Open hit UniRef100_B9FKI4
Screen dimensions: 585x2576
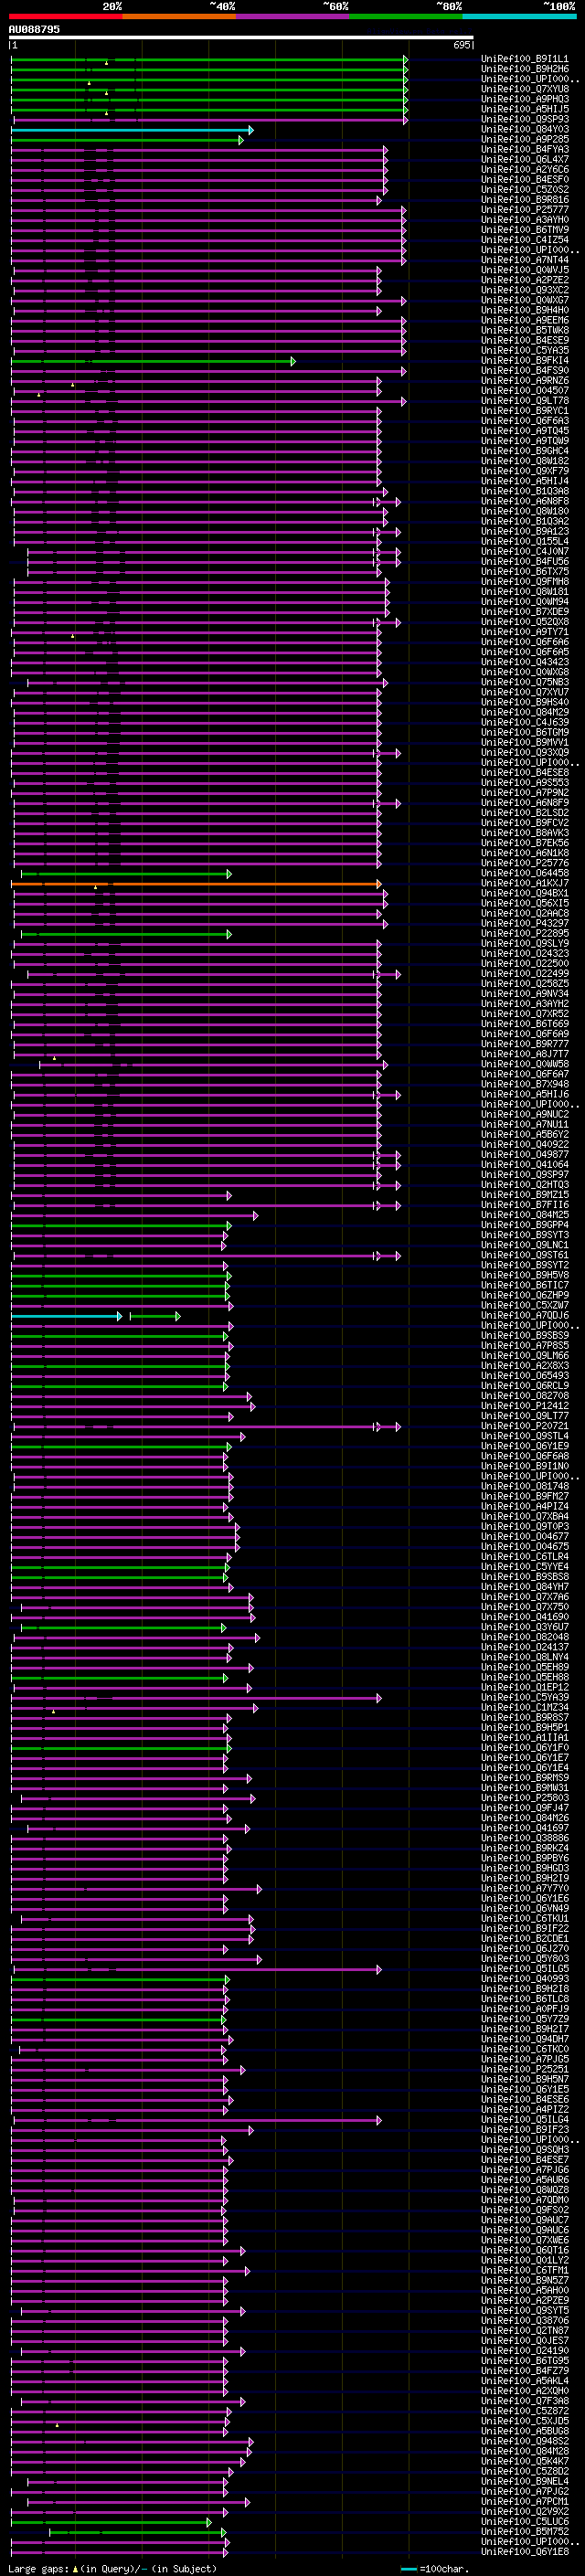pyautogui.click(x=525, y=360)
